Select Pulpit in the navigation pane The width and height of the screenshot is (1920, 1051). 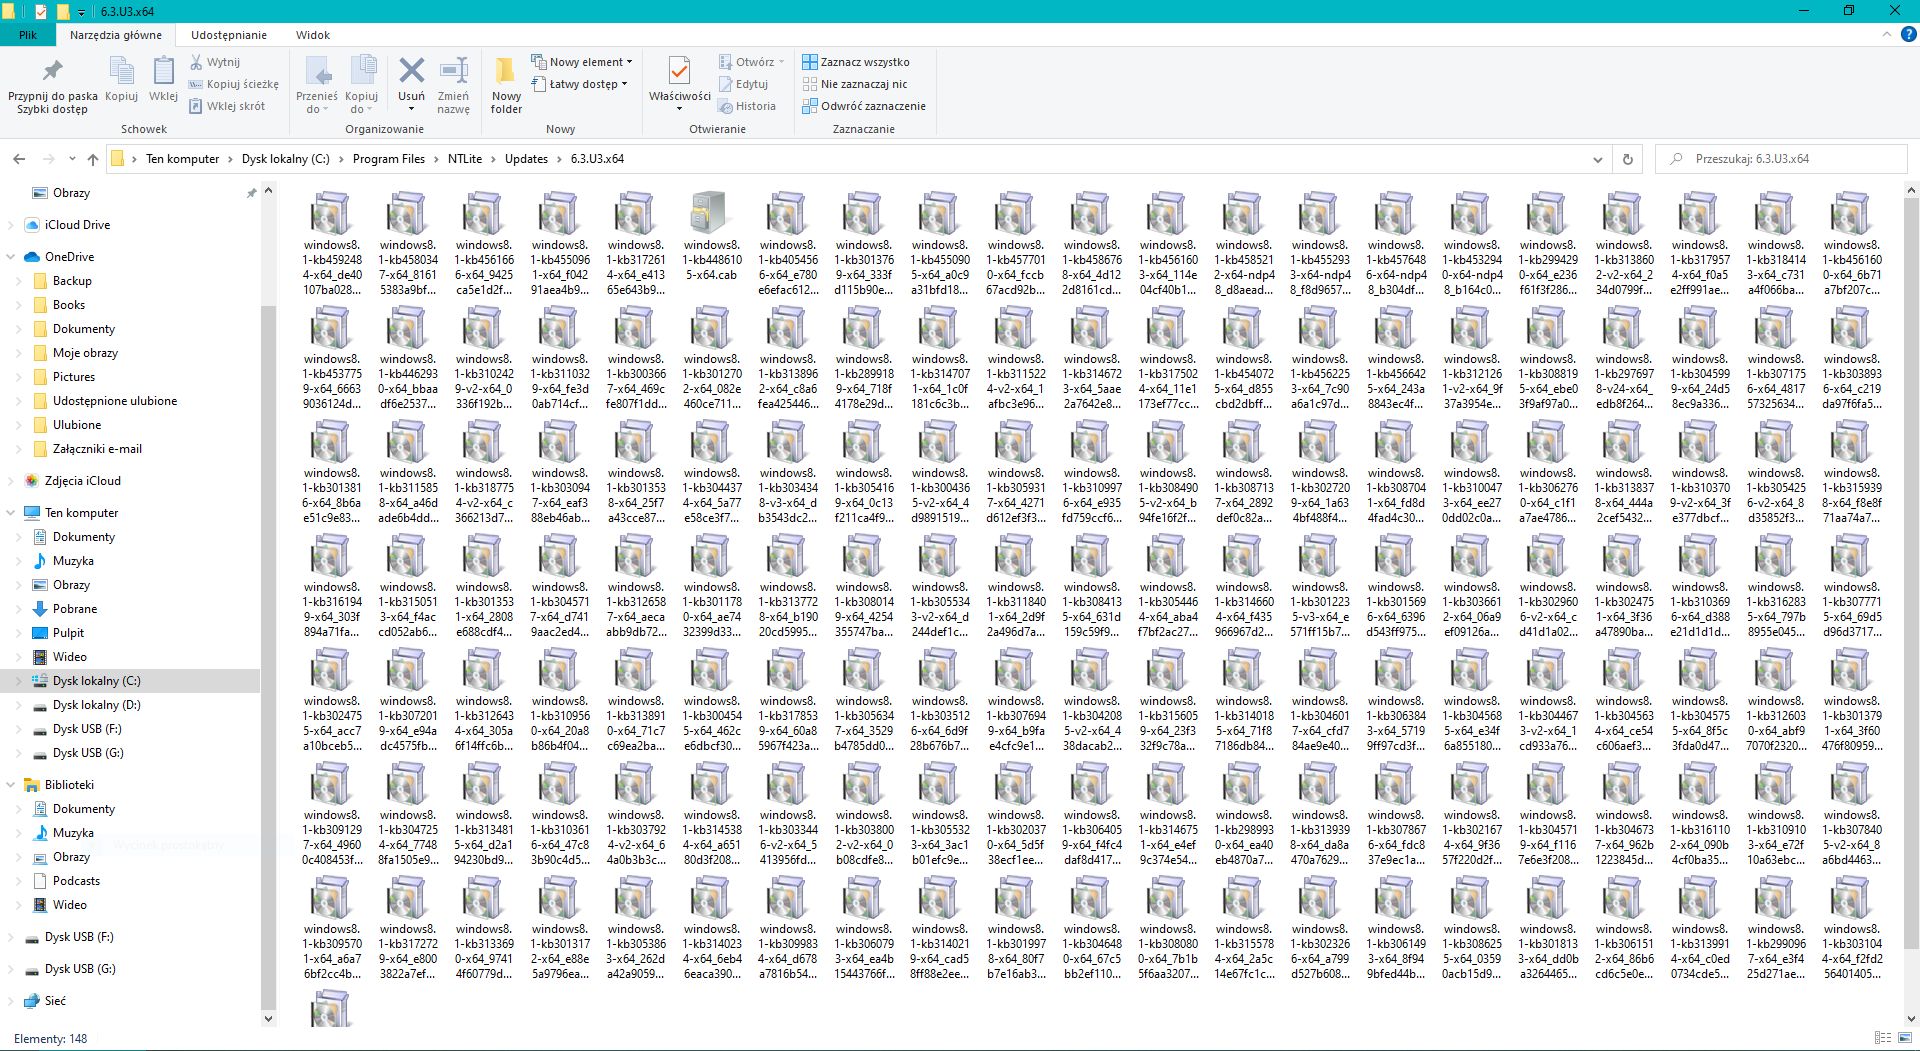pos(68,633)
